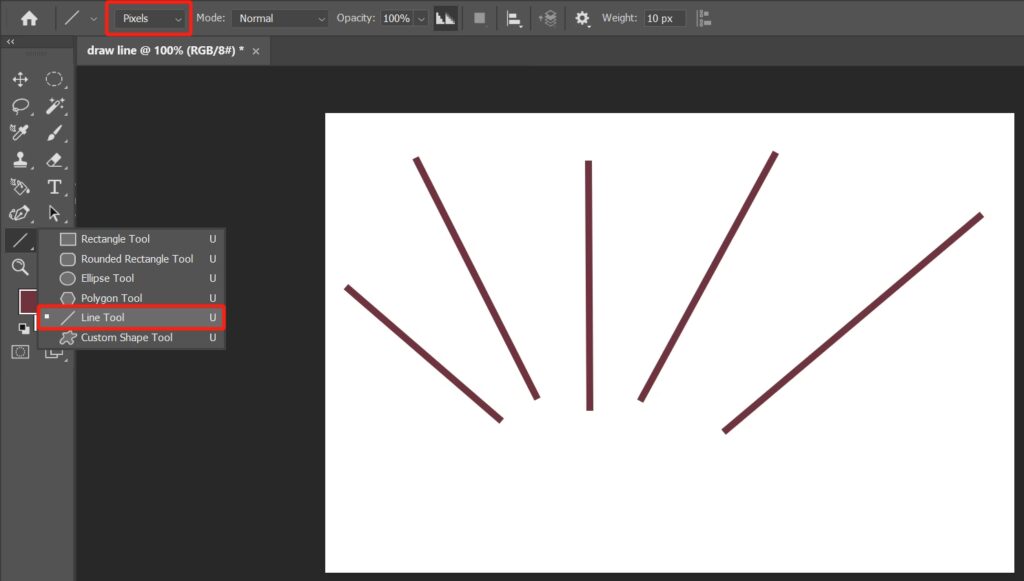The width and height of the screenshot is (1024, 581).
Task: Open the Pixels tool mode dropdown
Action: tap(151, 18)
